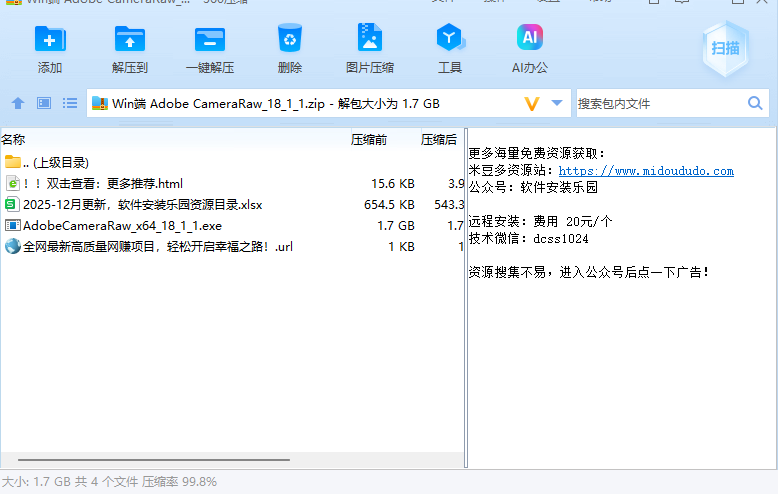This screenshot has width=778, height=494.
Task: Click the search magnifier icon
Action: [x=755, y=103]
